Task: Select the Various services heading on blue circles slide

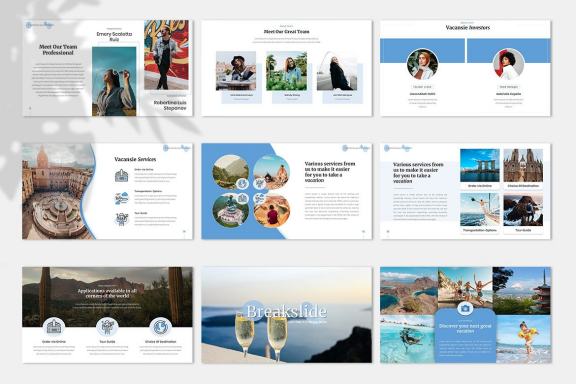Action: point(330,172)
